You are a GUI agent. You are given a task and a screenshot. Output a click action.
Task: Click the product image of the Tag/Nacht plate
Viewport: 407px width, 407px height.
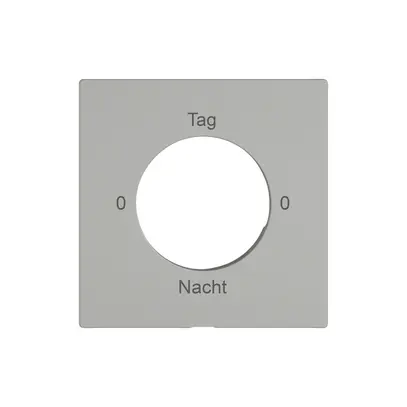click(203, 203)
